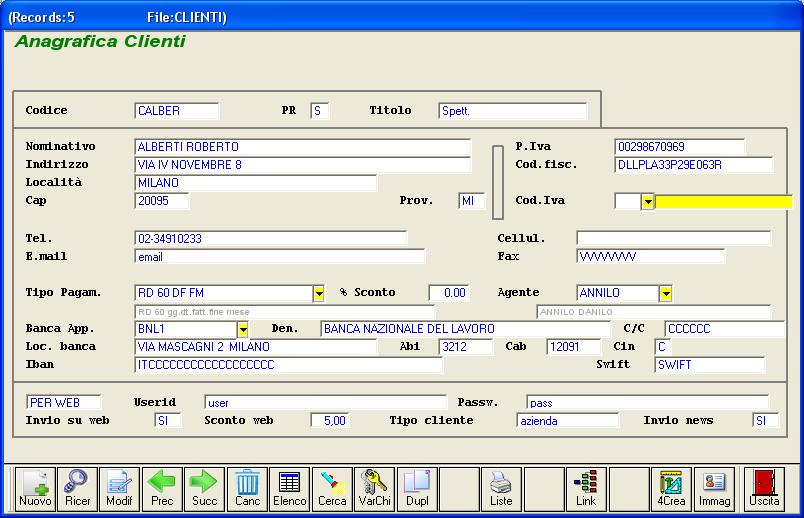Click the Indirizzo field VIA IV NOVEMBRE 8
This screenshot has height=518, width=804.
pos(303,165)
